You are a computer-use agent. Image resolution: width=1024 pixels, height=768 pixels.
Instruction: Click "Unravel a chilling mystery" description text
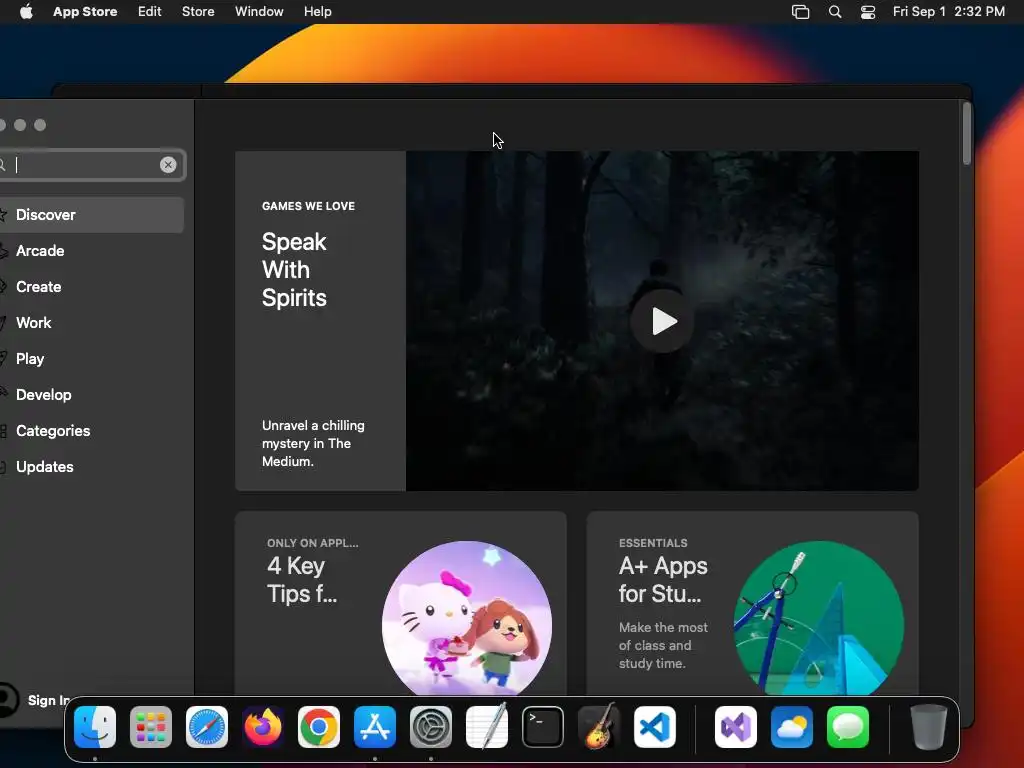[x=313, y=443]
